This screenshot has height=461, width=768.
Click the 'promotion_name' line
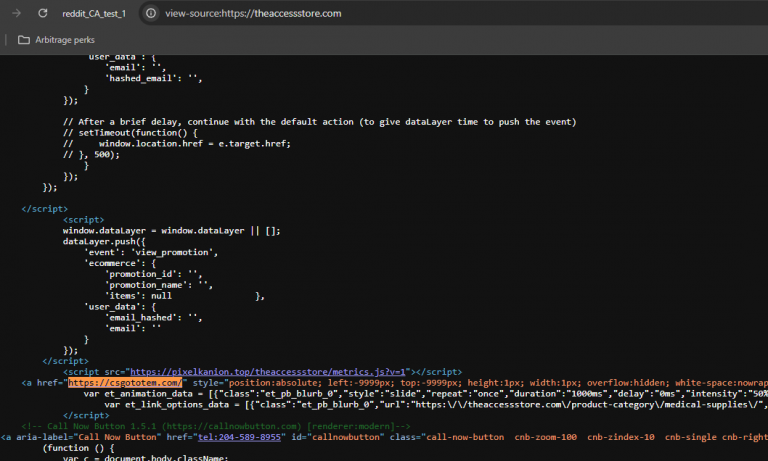[x=159, y=285]
